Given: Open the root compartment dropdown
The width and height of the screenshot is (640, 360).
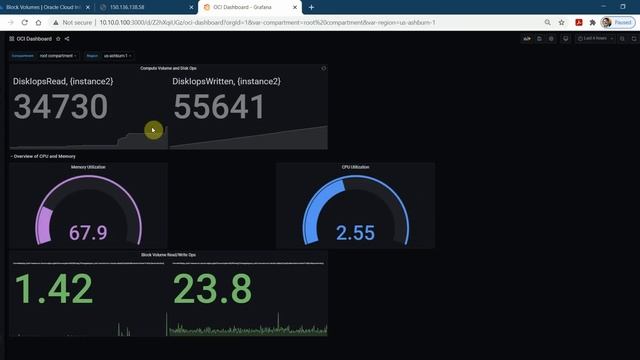Looking at the screenshot, I should click(58, 56).
